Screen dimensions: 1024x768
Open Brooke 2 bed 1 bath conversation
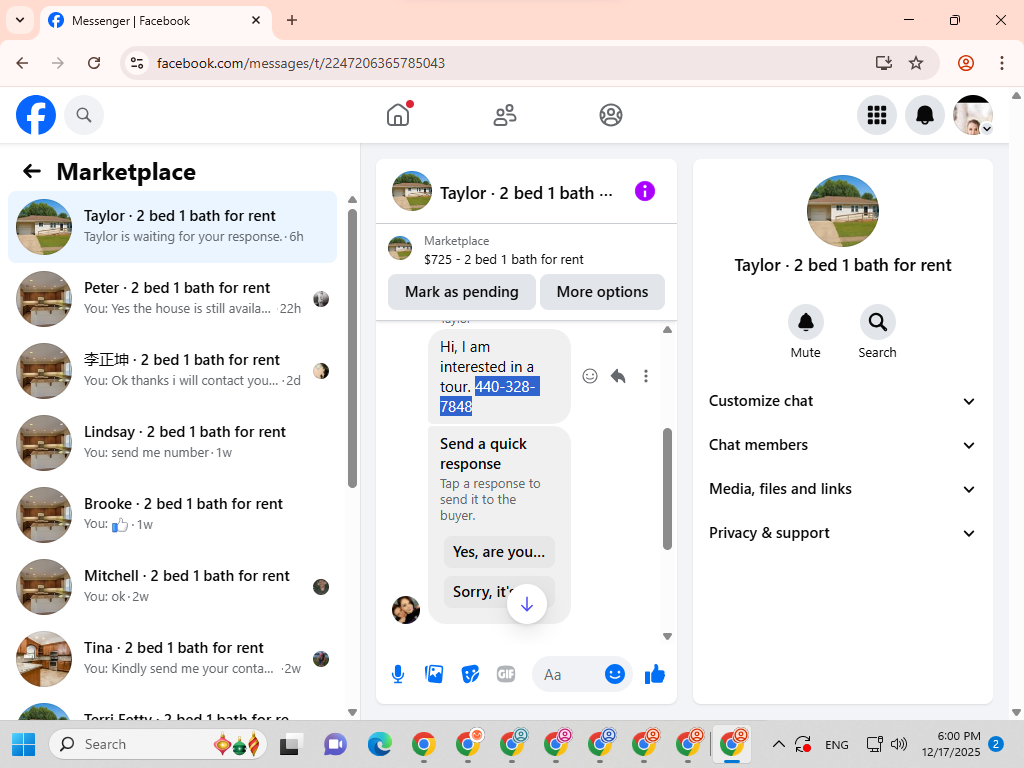point(172,515)
